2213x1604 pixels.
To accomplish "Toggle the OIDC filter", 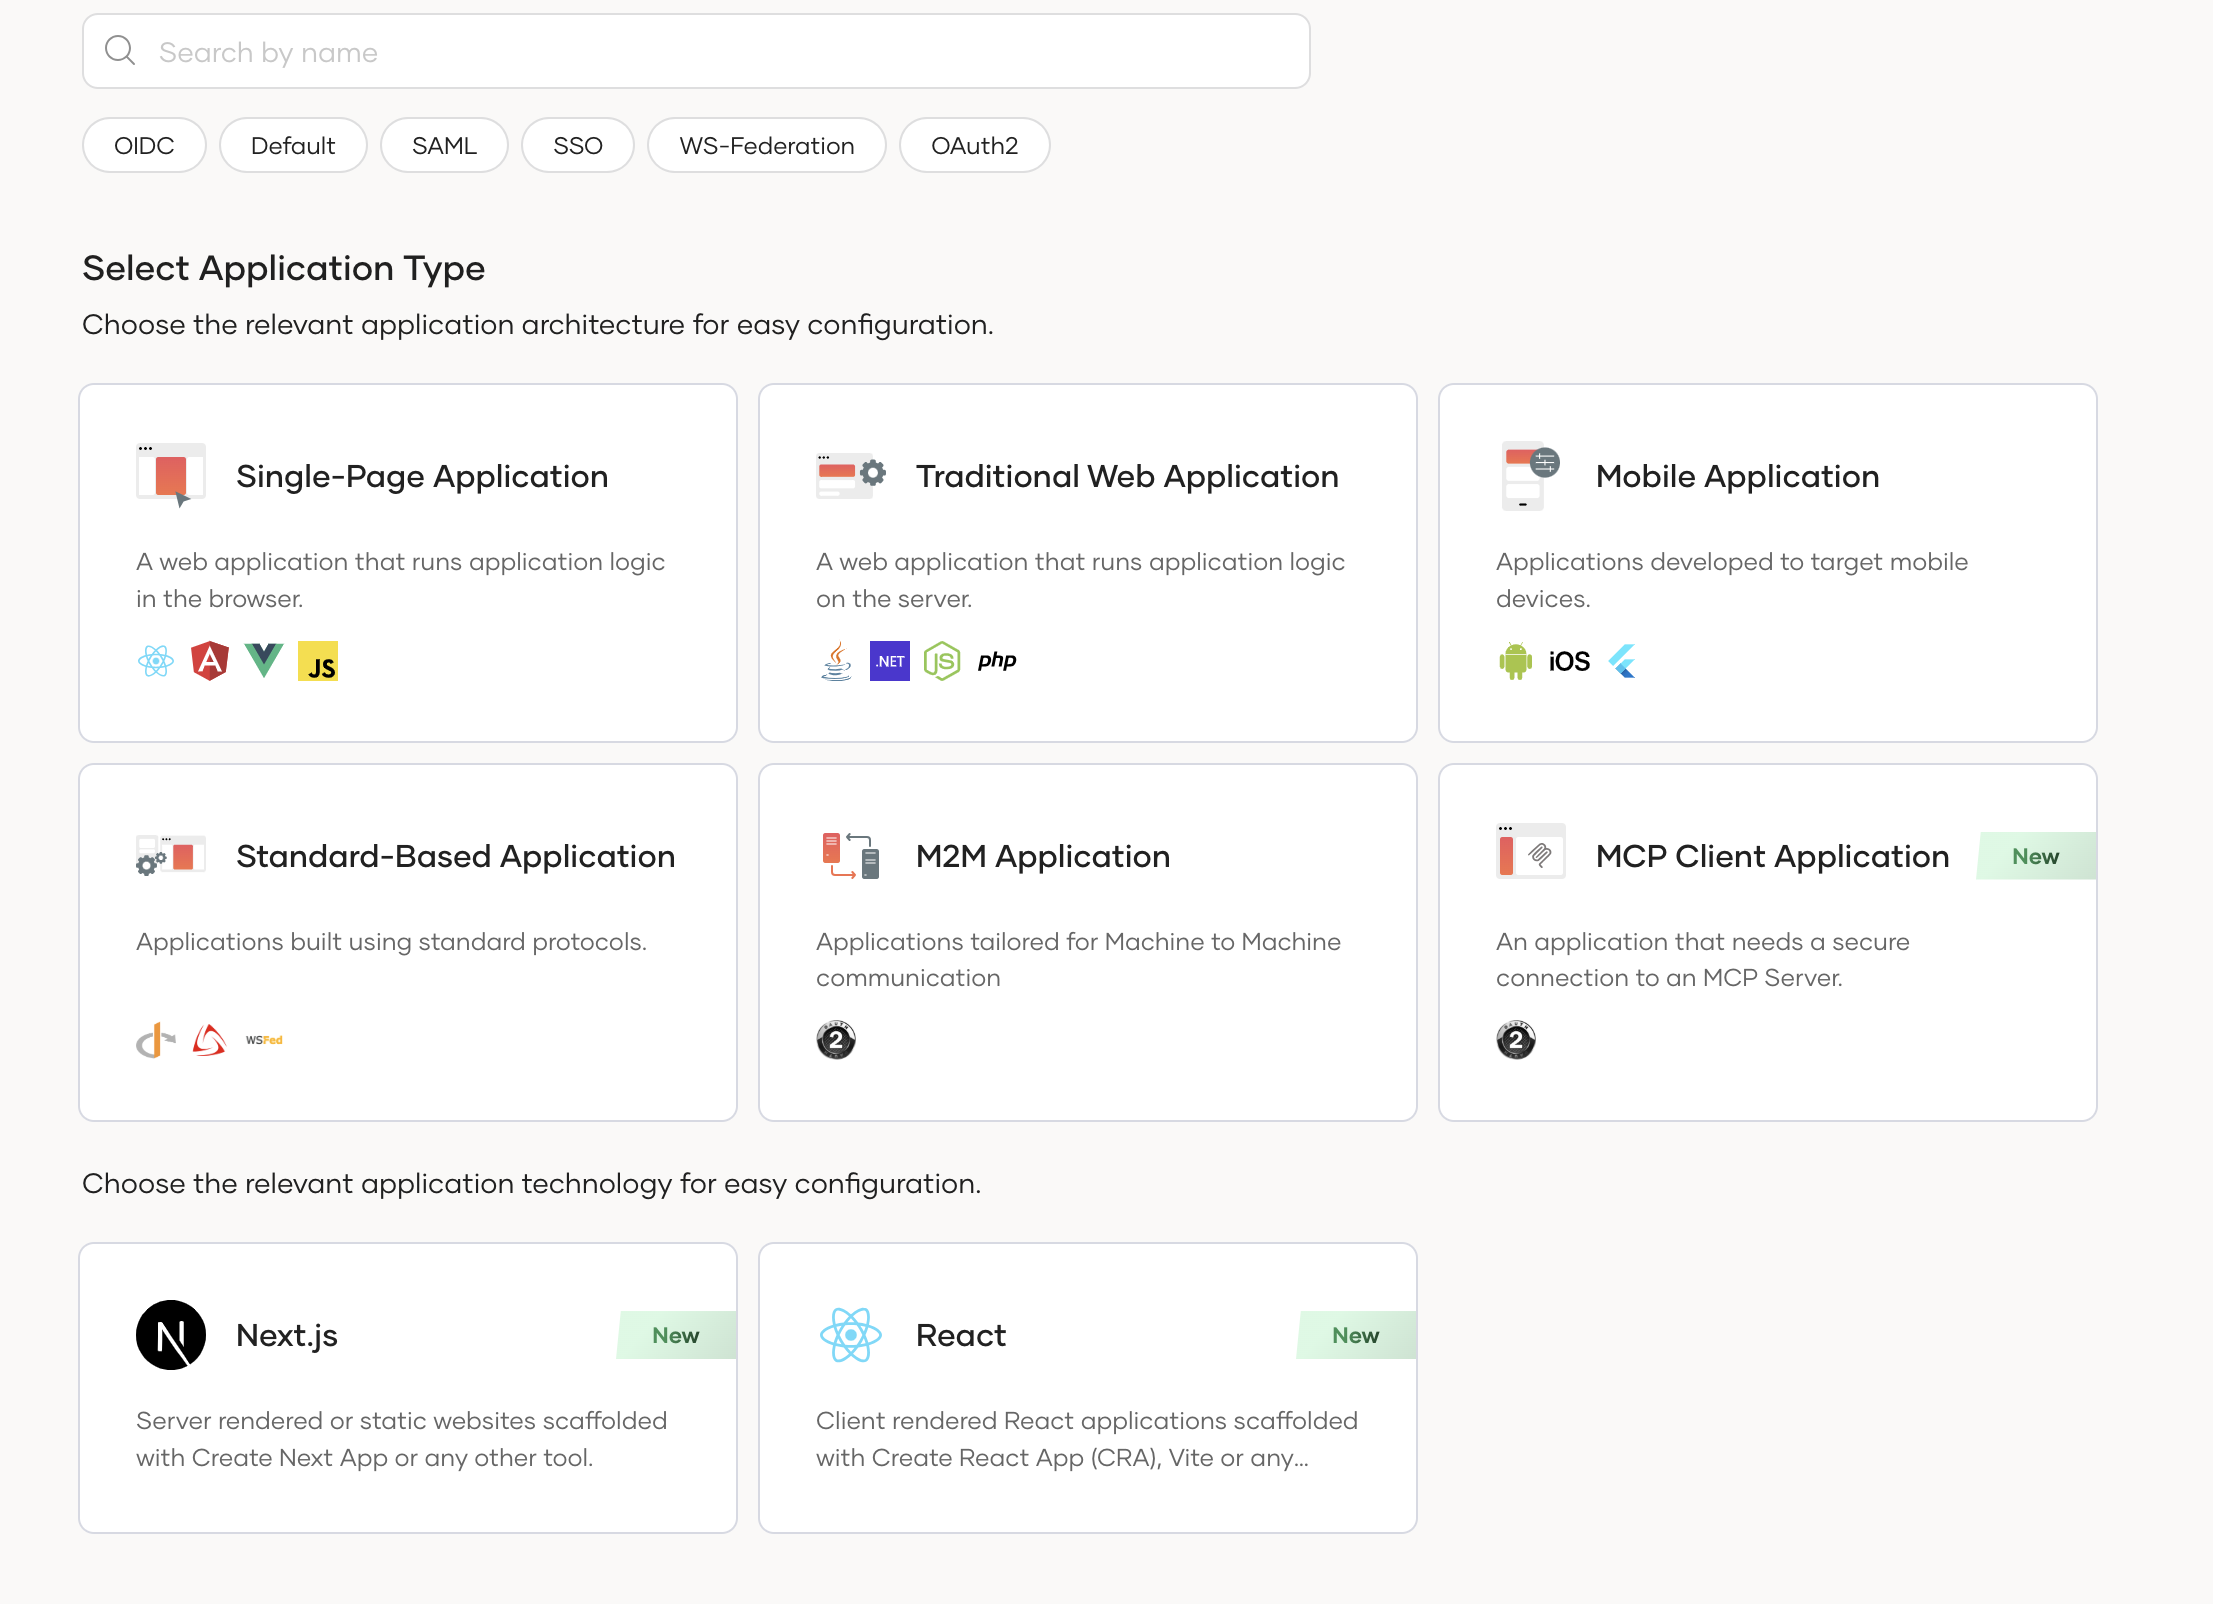I will point(144,145).
